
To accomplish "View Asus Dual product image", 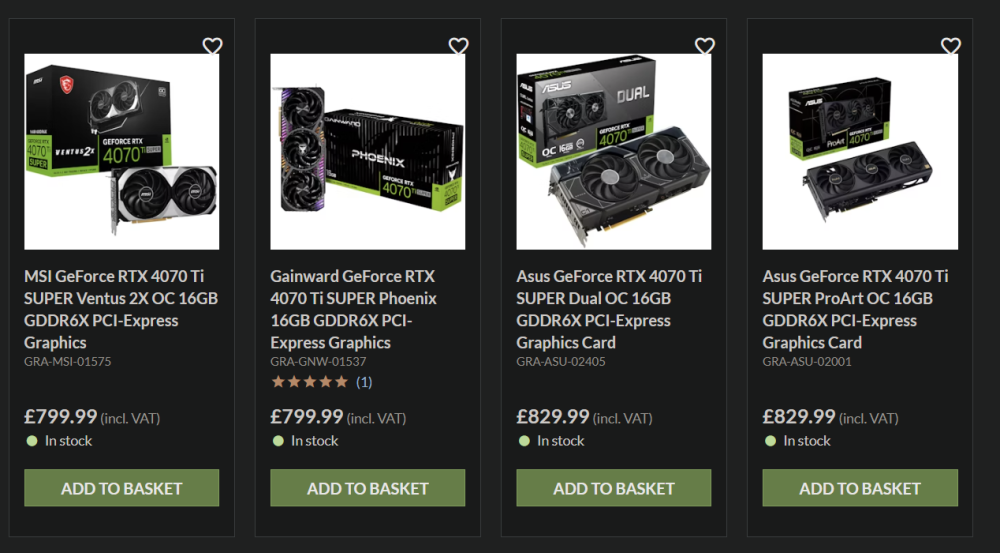I will coord(614,152).
